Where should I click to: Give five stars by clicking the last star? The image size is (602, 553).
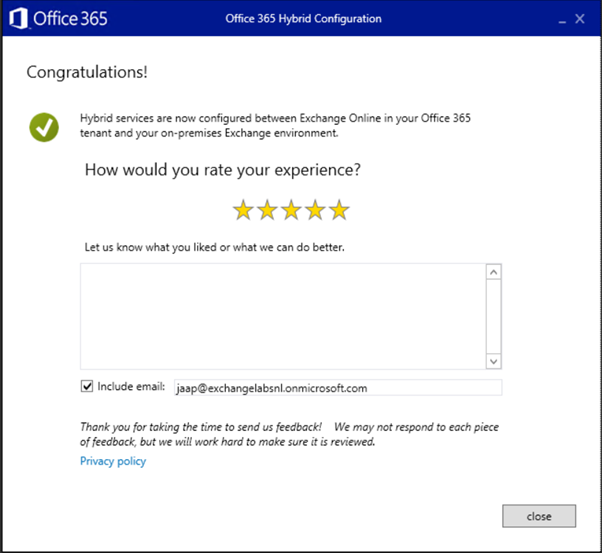pyautogui.click(x=339, y=210)
